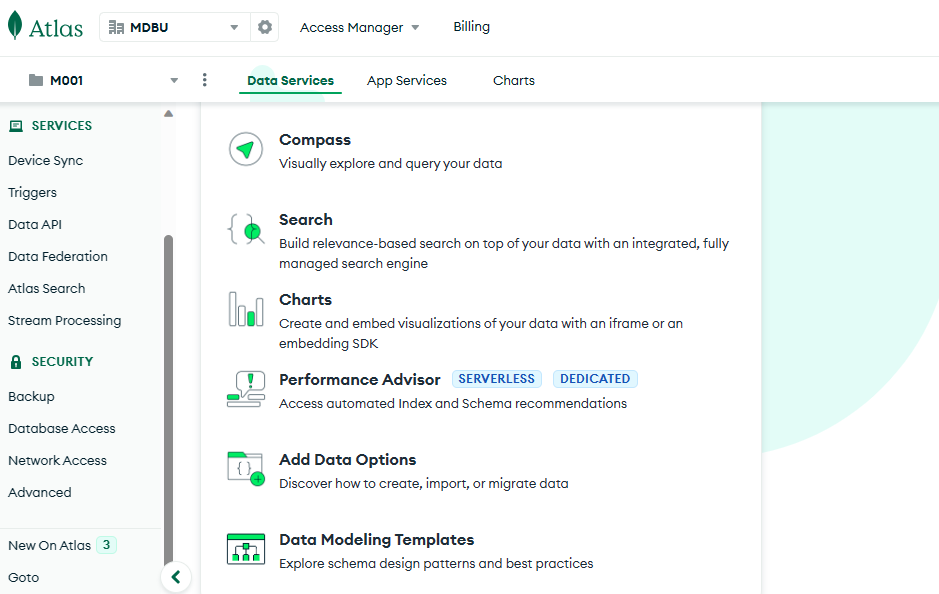
Task: Click the Performance Advisor icon
Action: click(245, 389)
